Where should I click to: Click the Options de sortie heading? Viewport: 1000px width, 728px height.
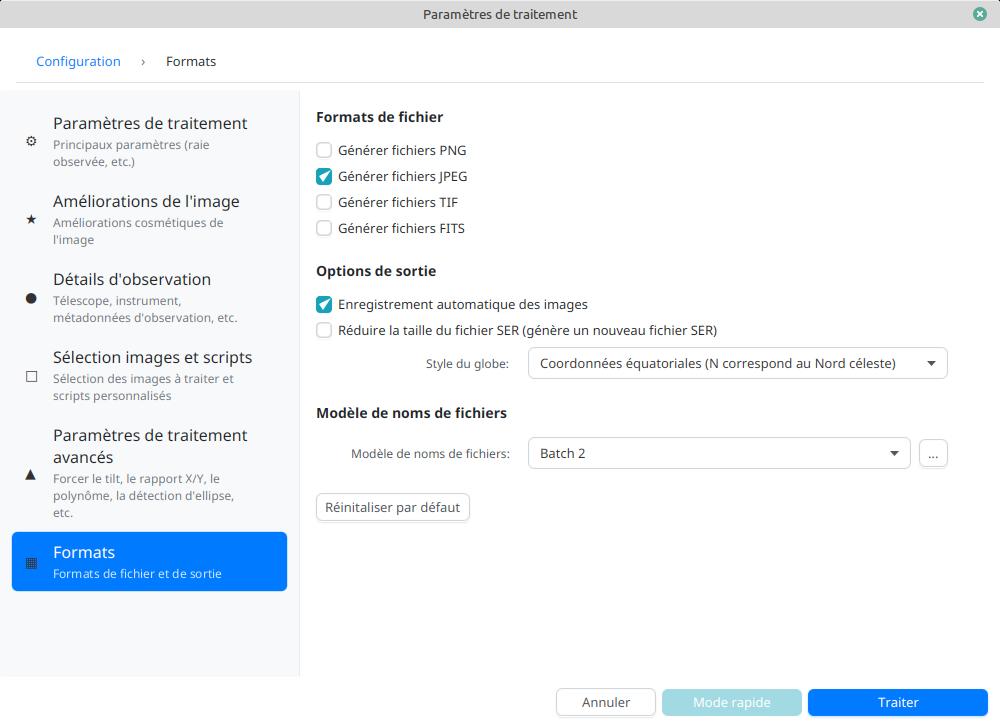(376, 271)
